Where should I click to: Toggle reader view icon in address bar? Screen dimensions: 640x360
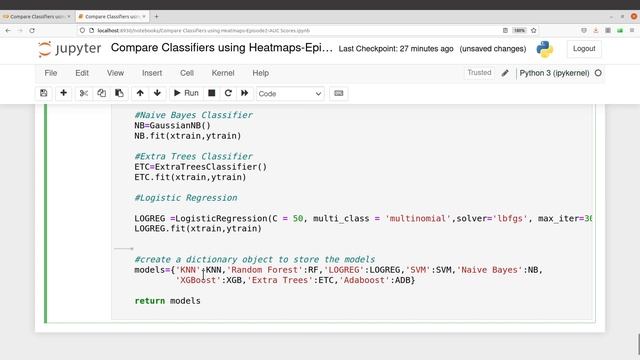coord(505,31)
